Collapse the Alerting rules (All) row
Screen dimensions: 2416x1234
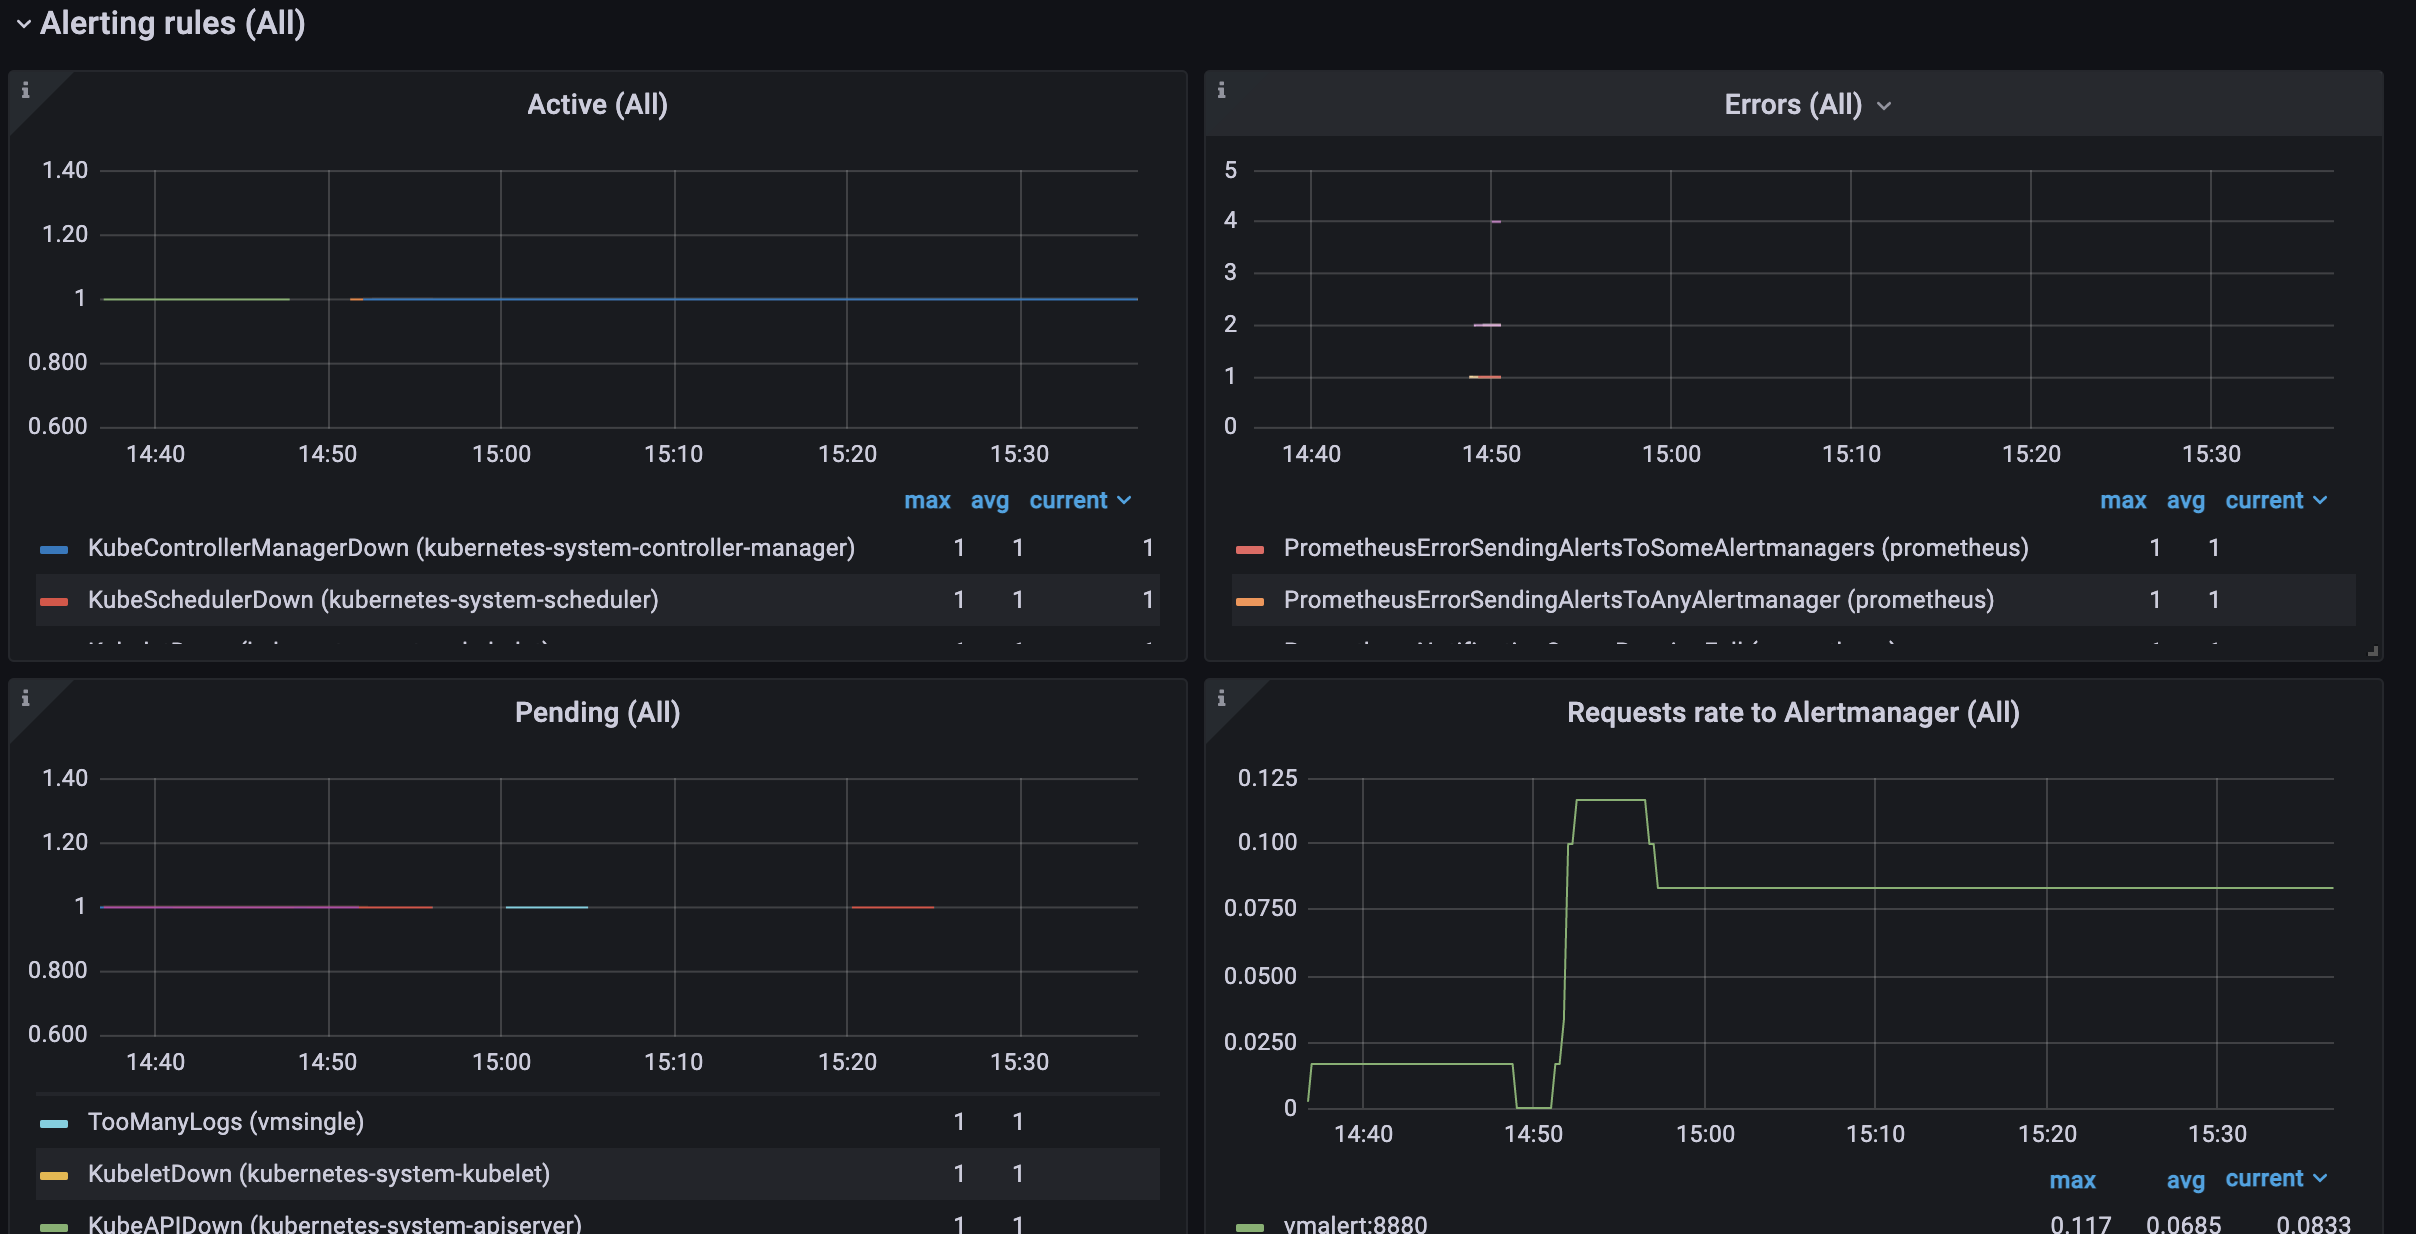point(24,24)
